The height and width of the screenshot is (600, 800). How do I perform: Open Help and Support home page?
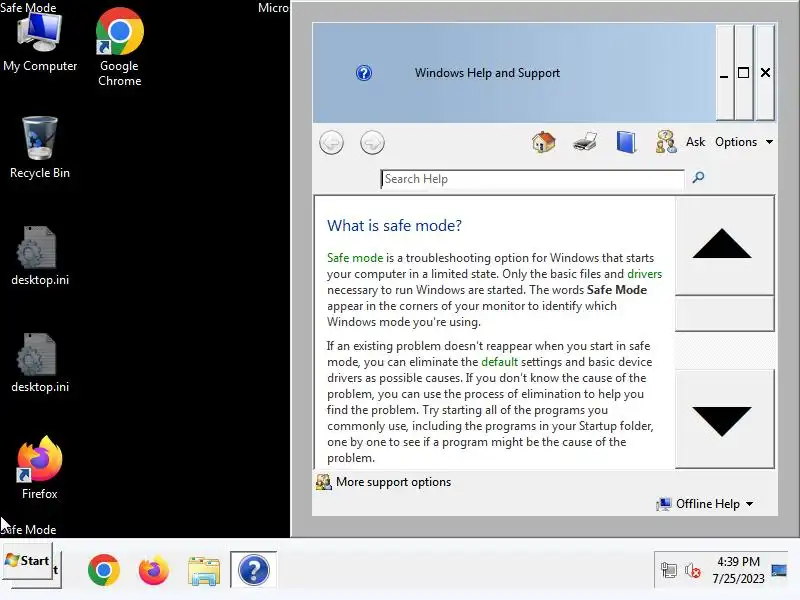[544, 142]
